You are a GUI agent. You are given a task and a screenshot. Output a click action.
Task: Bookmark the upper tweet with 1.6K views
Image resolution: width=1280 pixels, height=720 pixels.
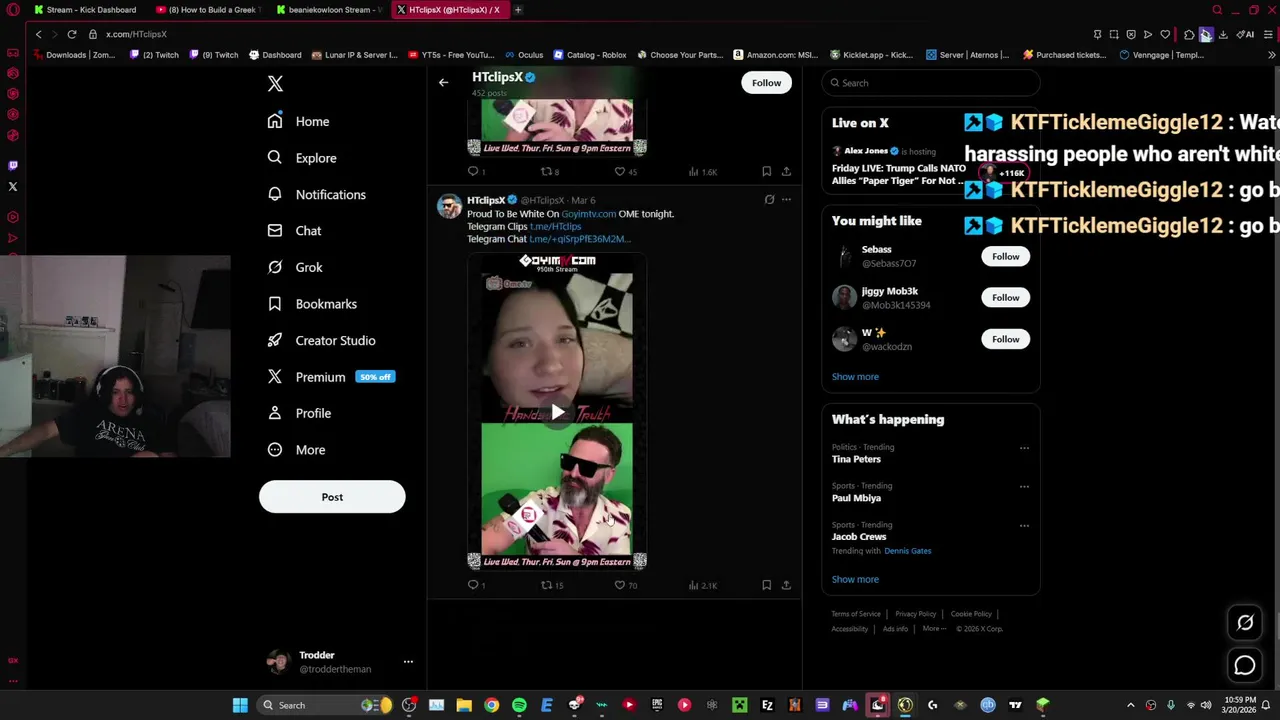coord(766,171)
